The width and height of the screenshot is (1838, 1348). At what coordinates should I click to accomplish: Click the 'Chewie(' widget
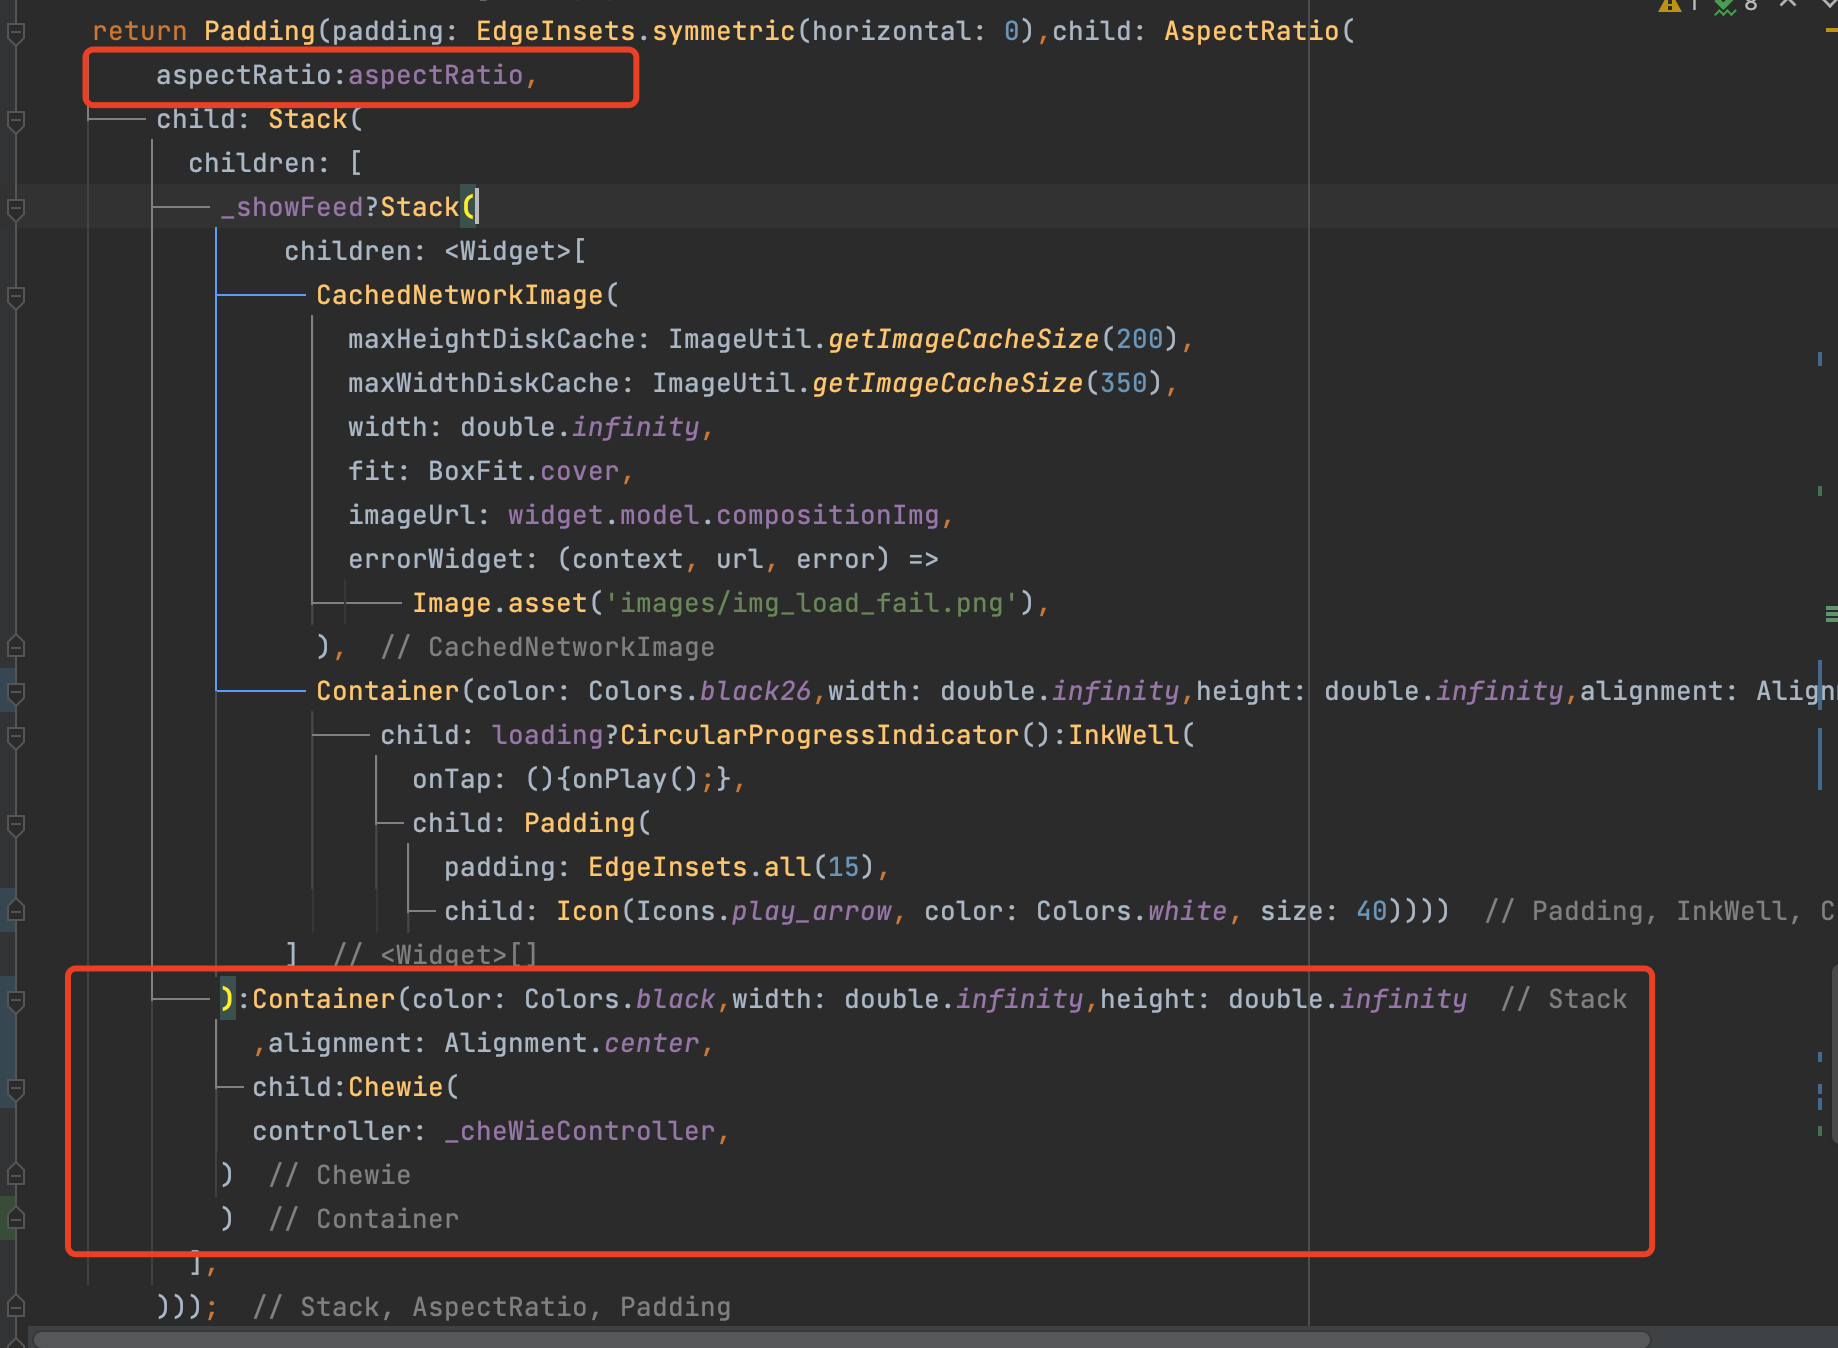pos(403,1088)
